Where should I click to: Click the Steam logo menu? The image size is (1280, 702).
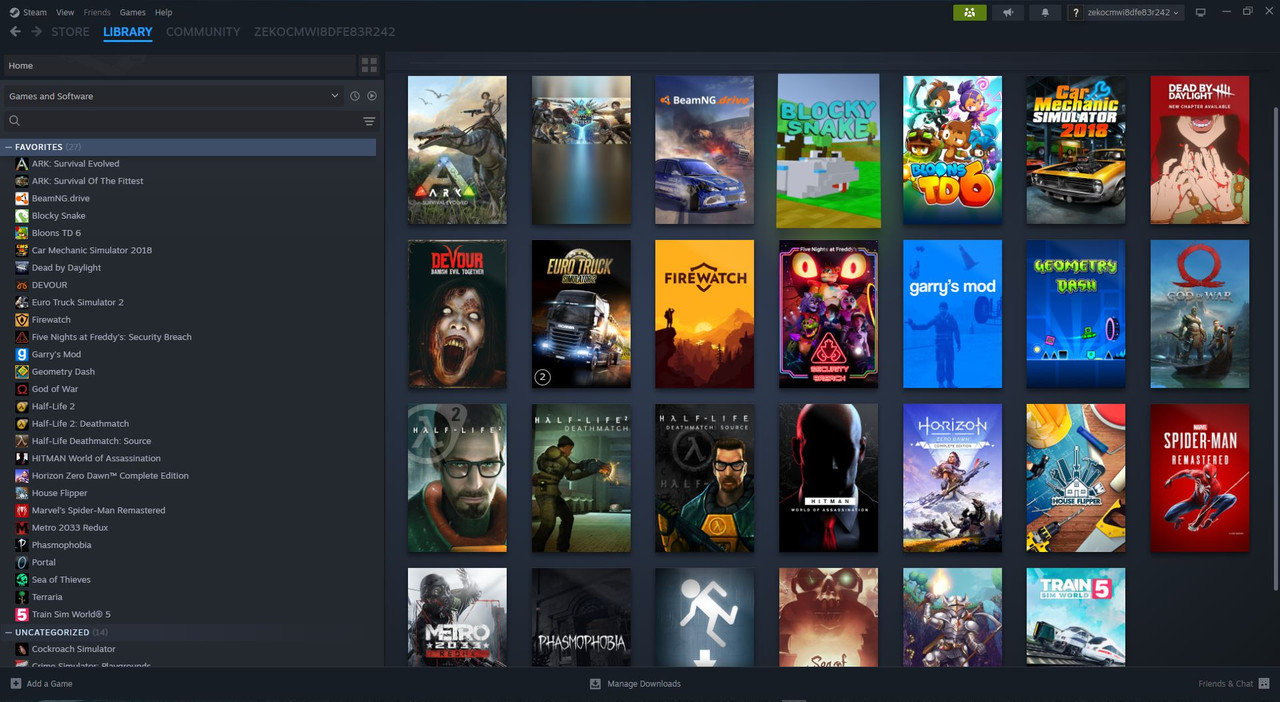(x=28, y=12)
